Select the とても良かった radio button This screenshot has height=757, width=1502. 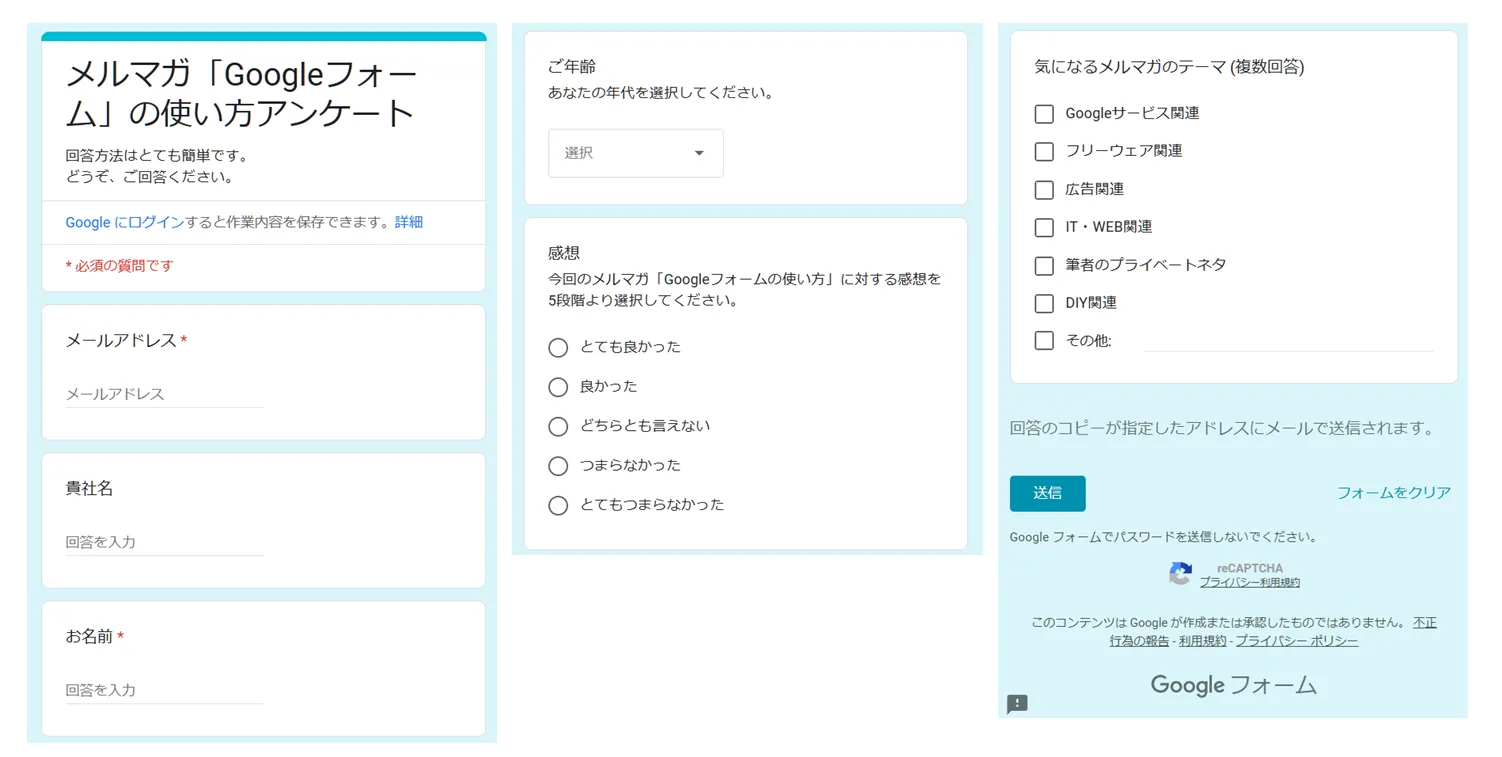click(558, 347)
